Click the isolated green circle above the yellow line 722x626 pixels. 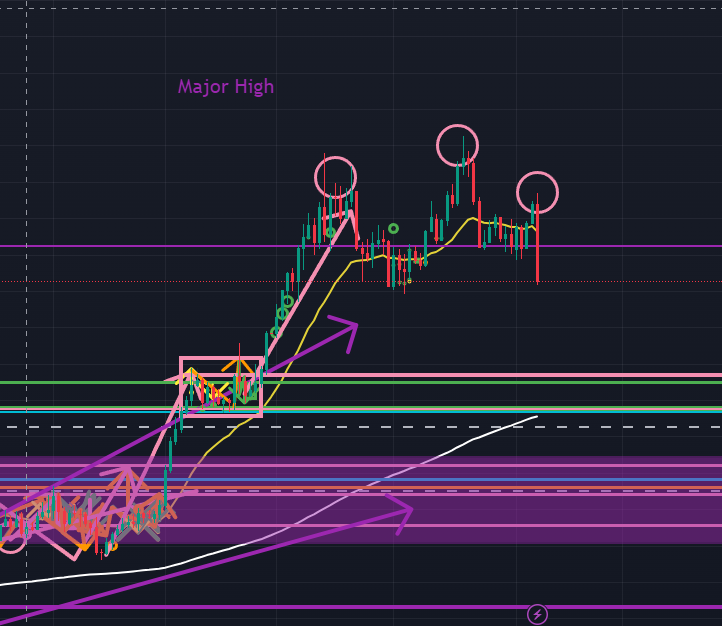pyautogui.click(x=393, y=229)
